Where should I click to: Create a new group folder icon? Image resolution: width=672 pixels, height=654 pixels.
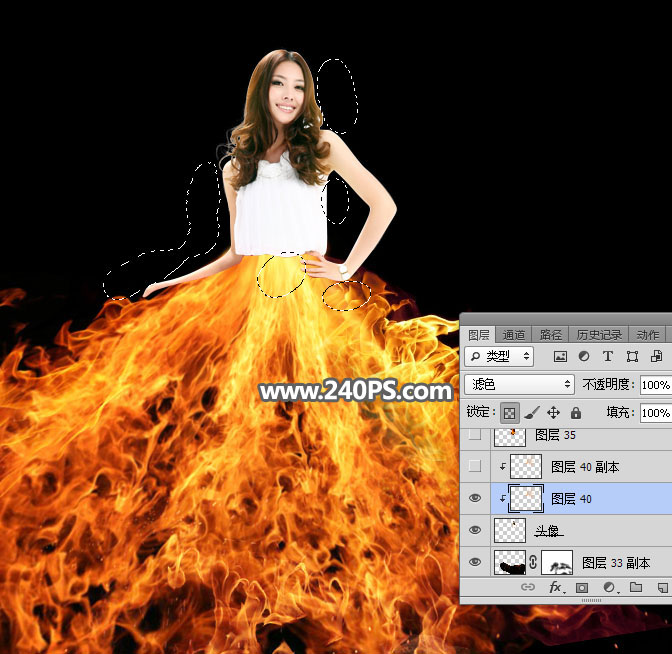click(x=636, y=587)
